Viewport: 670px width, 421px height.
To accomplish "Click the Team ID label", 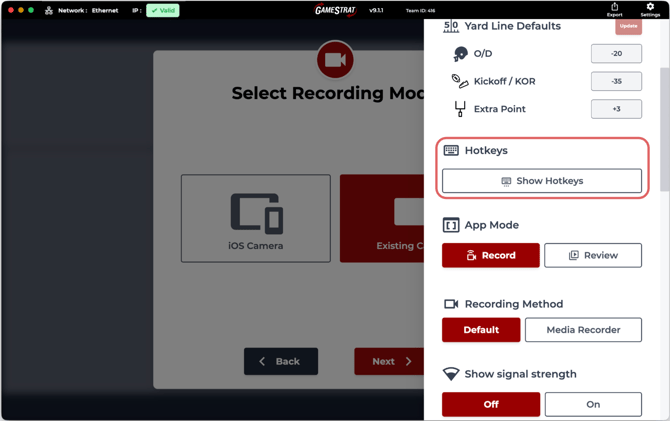I will tap(420, 11).
